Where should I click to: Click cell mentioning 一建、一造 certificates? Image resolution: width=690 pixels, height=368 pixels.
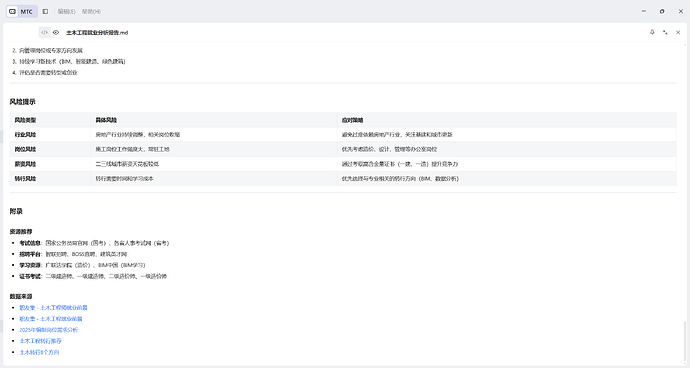click(506, 164)
